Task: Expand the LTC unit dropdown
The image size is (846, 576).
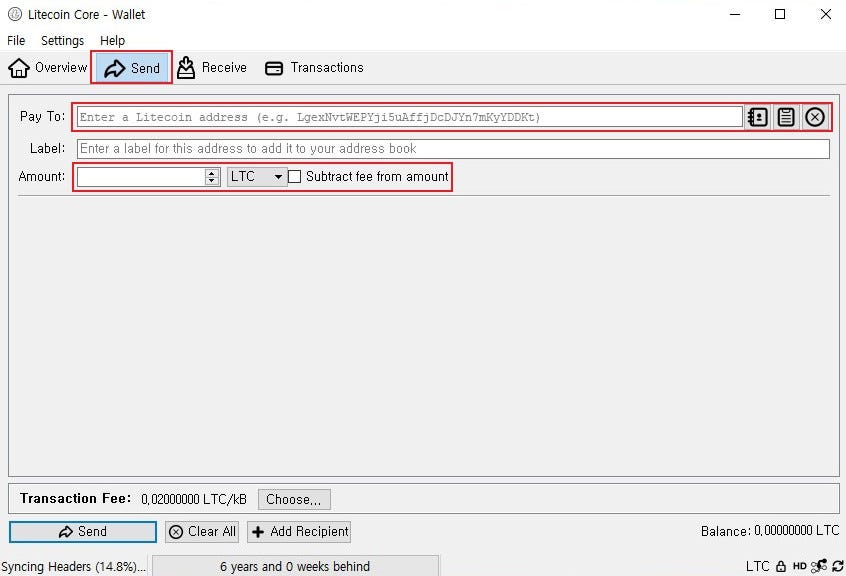Action: point(257,176)
